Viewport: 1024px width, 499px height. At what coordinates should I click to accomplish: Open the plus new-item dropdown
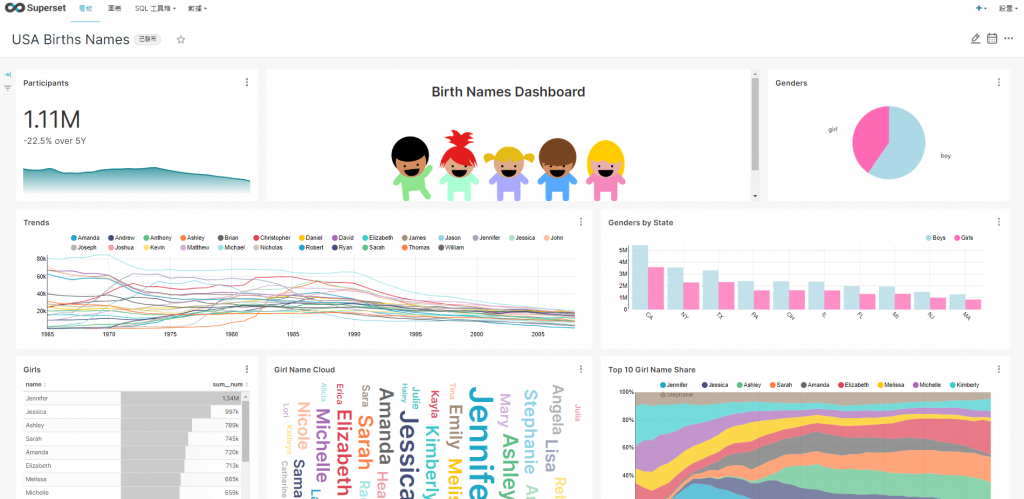(981, 8)
